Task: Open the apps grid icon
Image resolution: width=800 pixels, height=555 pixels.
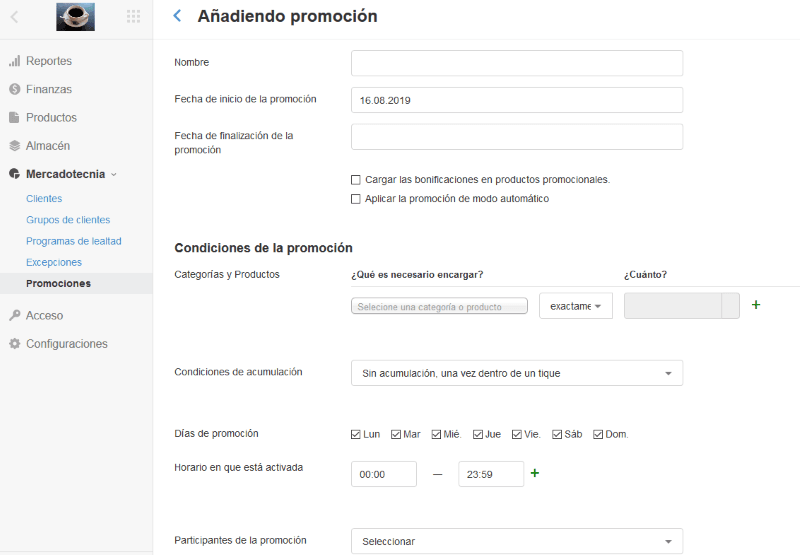Action: click(x=133, y=17)
